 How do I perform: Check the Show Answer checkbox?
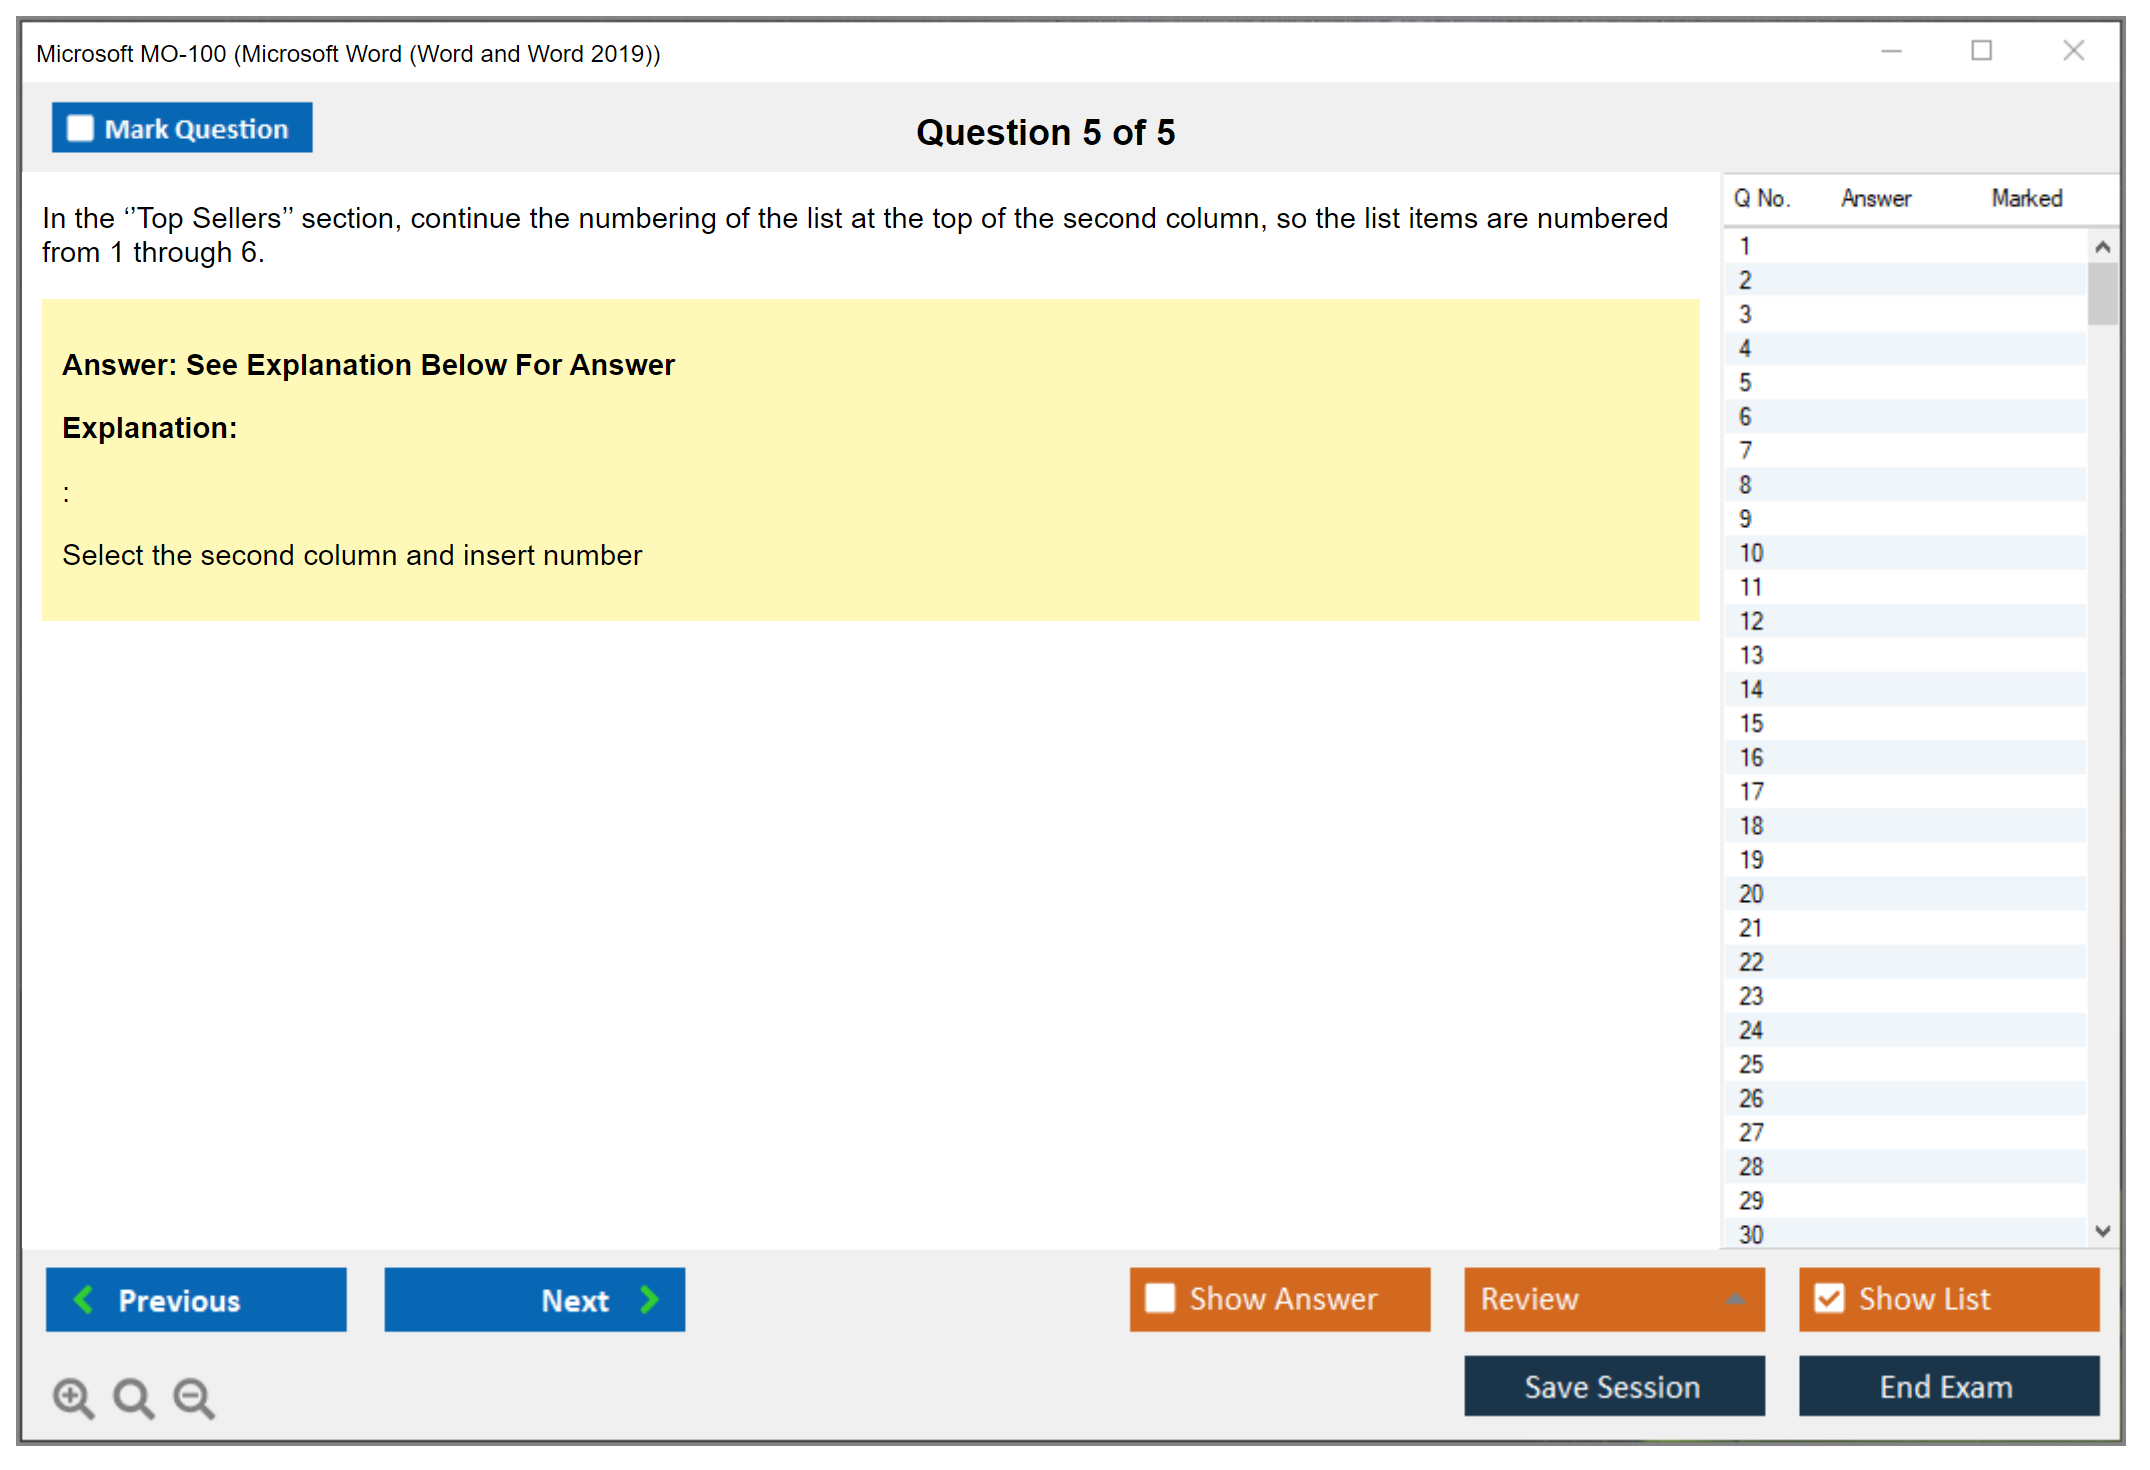coord(1160,1298)
